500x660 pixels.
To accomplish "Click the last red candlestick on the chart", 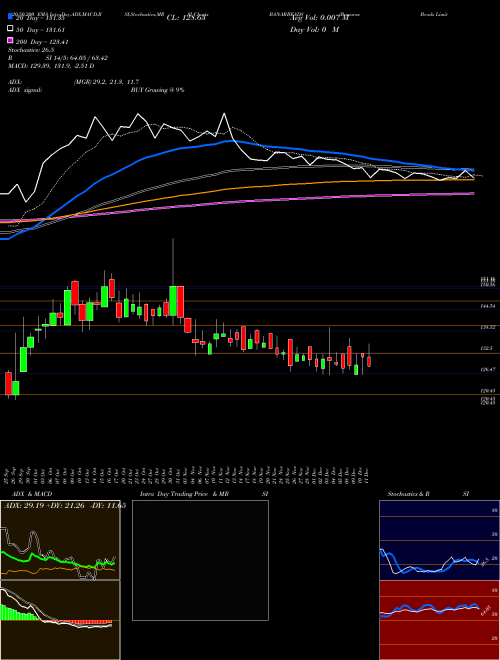I will [369, 361].
